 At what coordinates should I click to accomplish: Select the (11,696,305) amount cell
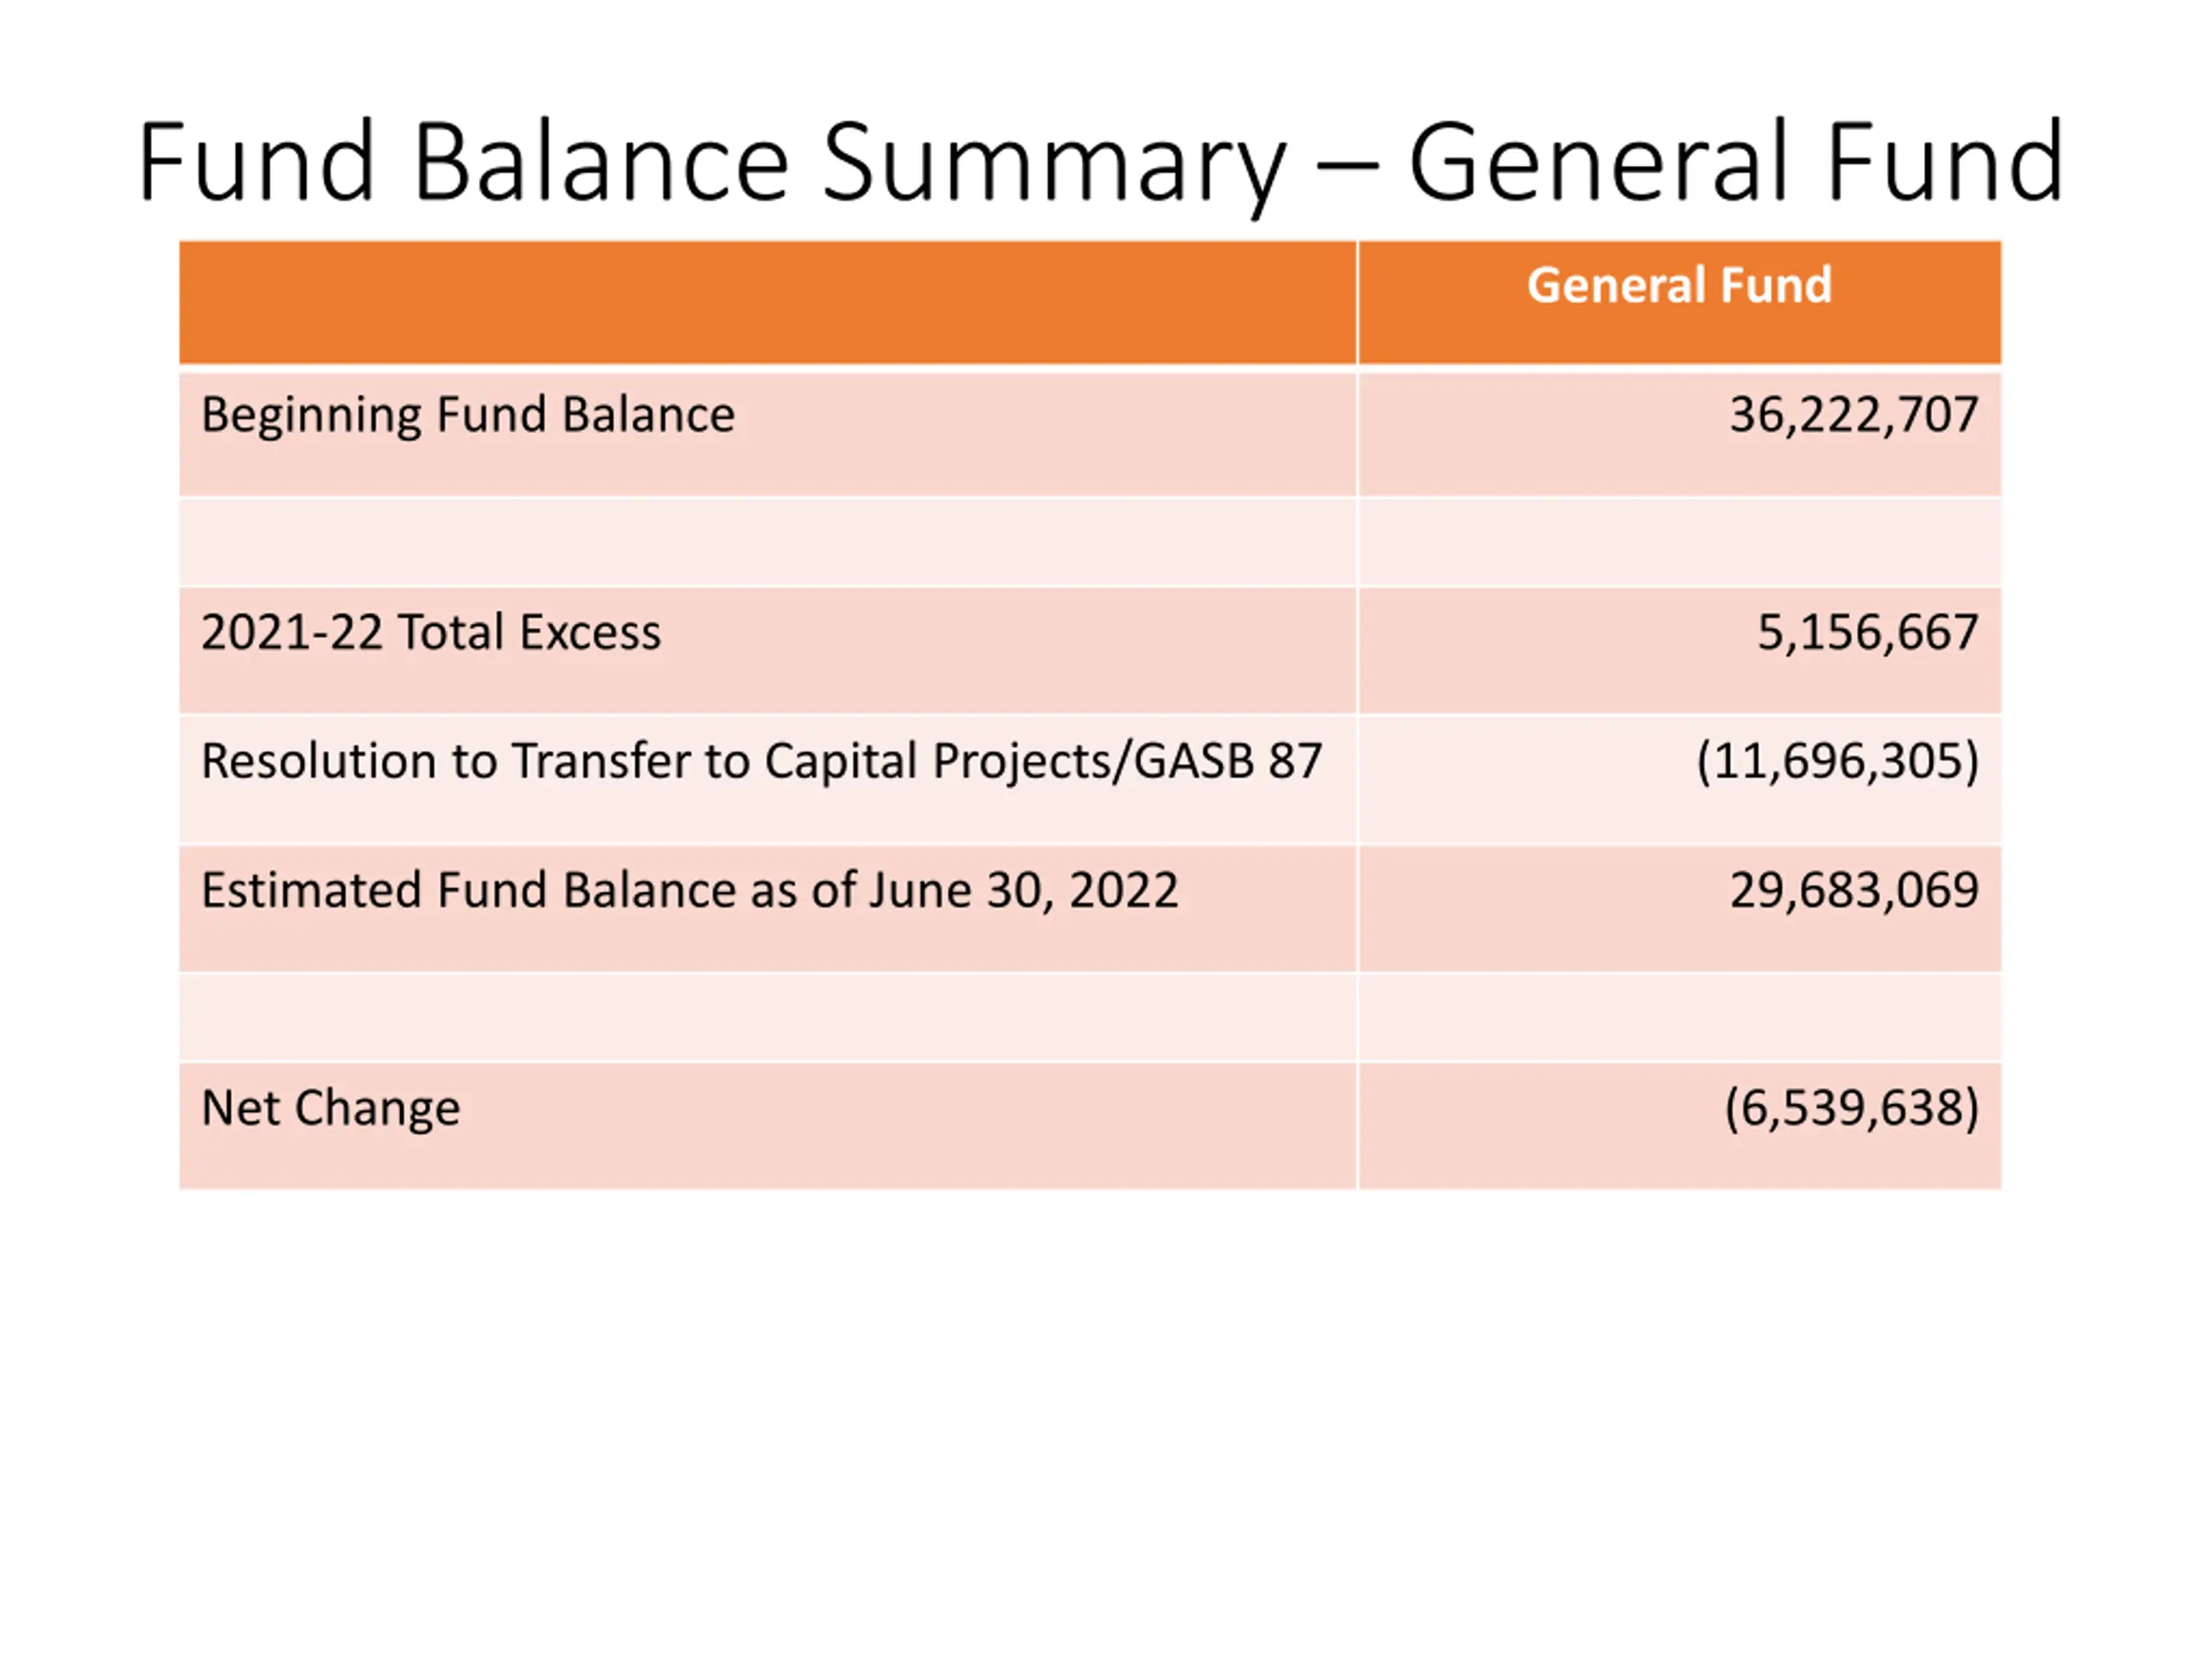pos(1680,780)
